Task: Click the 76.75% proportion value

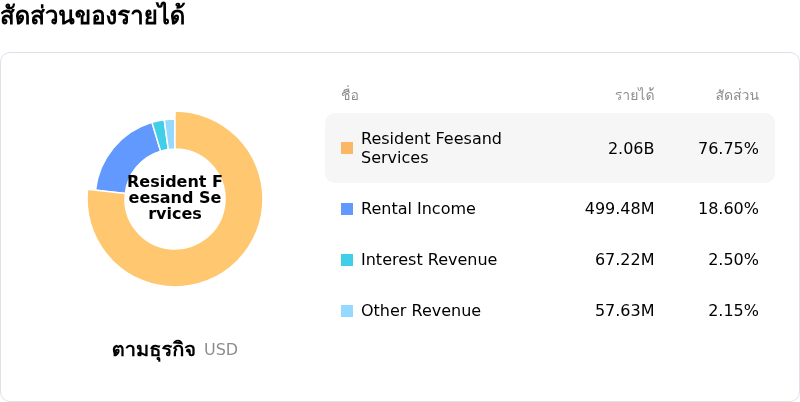Action: (728, 148)
